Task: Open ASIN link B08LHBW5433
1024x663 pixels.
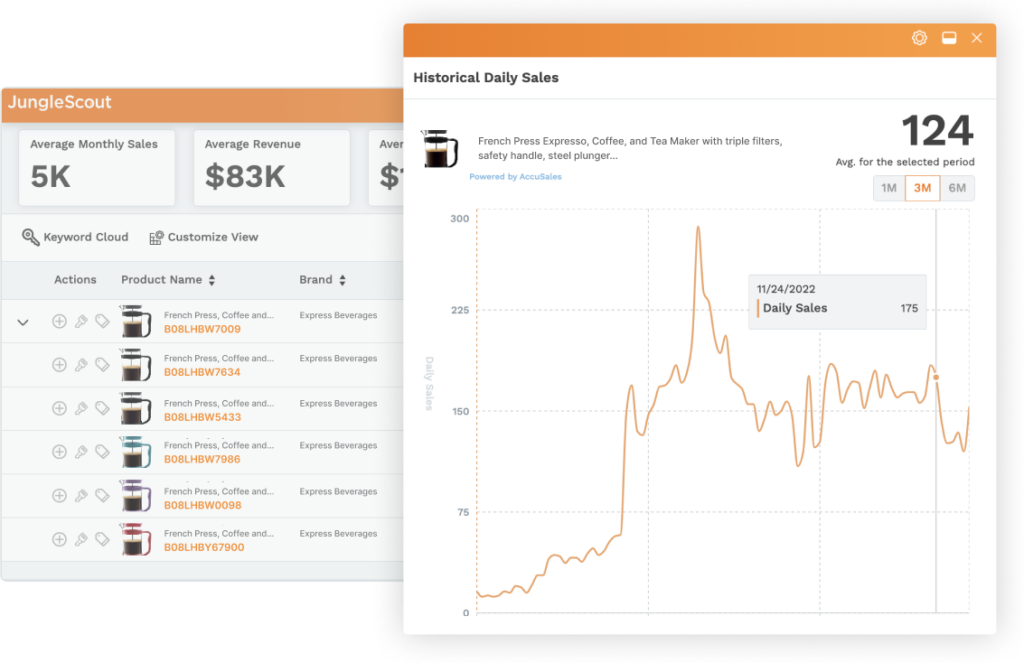Action: coord(202,417)
